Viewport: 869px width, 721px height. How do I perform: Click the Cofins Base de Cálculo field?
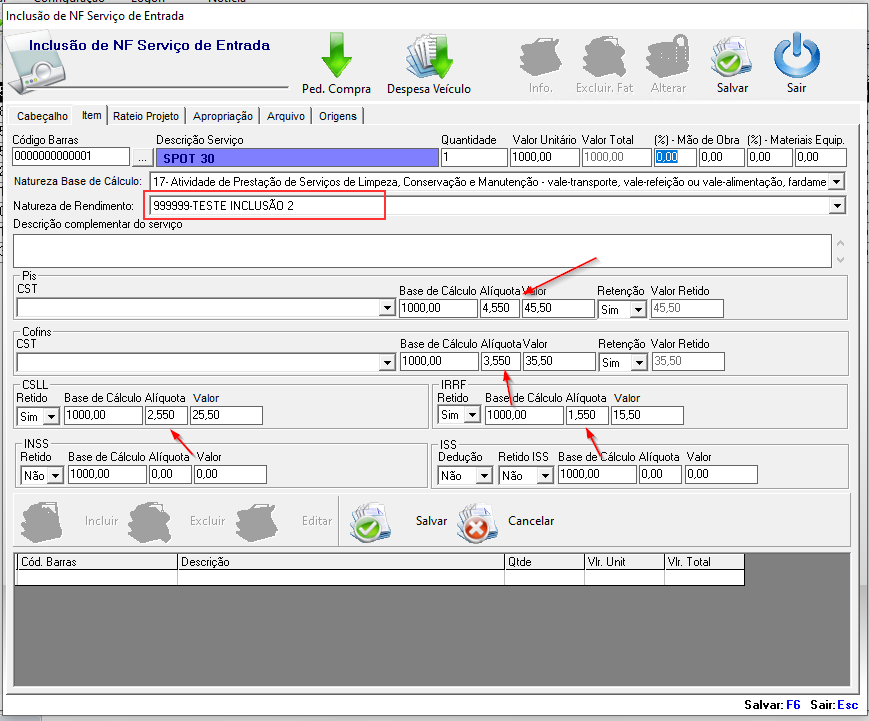(439, 361)
